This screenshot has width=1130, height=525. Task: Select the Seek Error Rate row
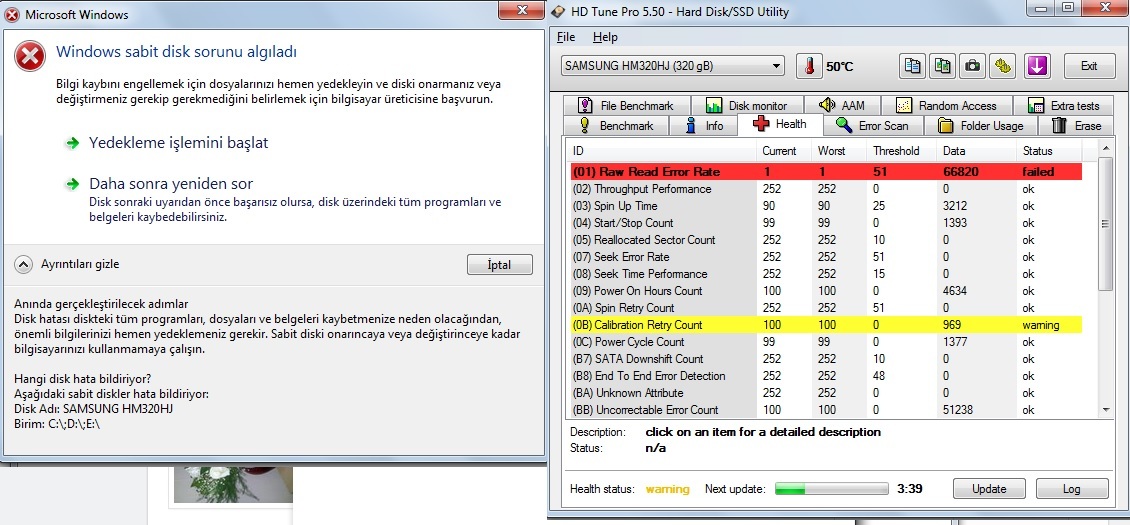[826, 257]
